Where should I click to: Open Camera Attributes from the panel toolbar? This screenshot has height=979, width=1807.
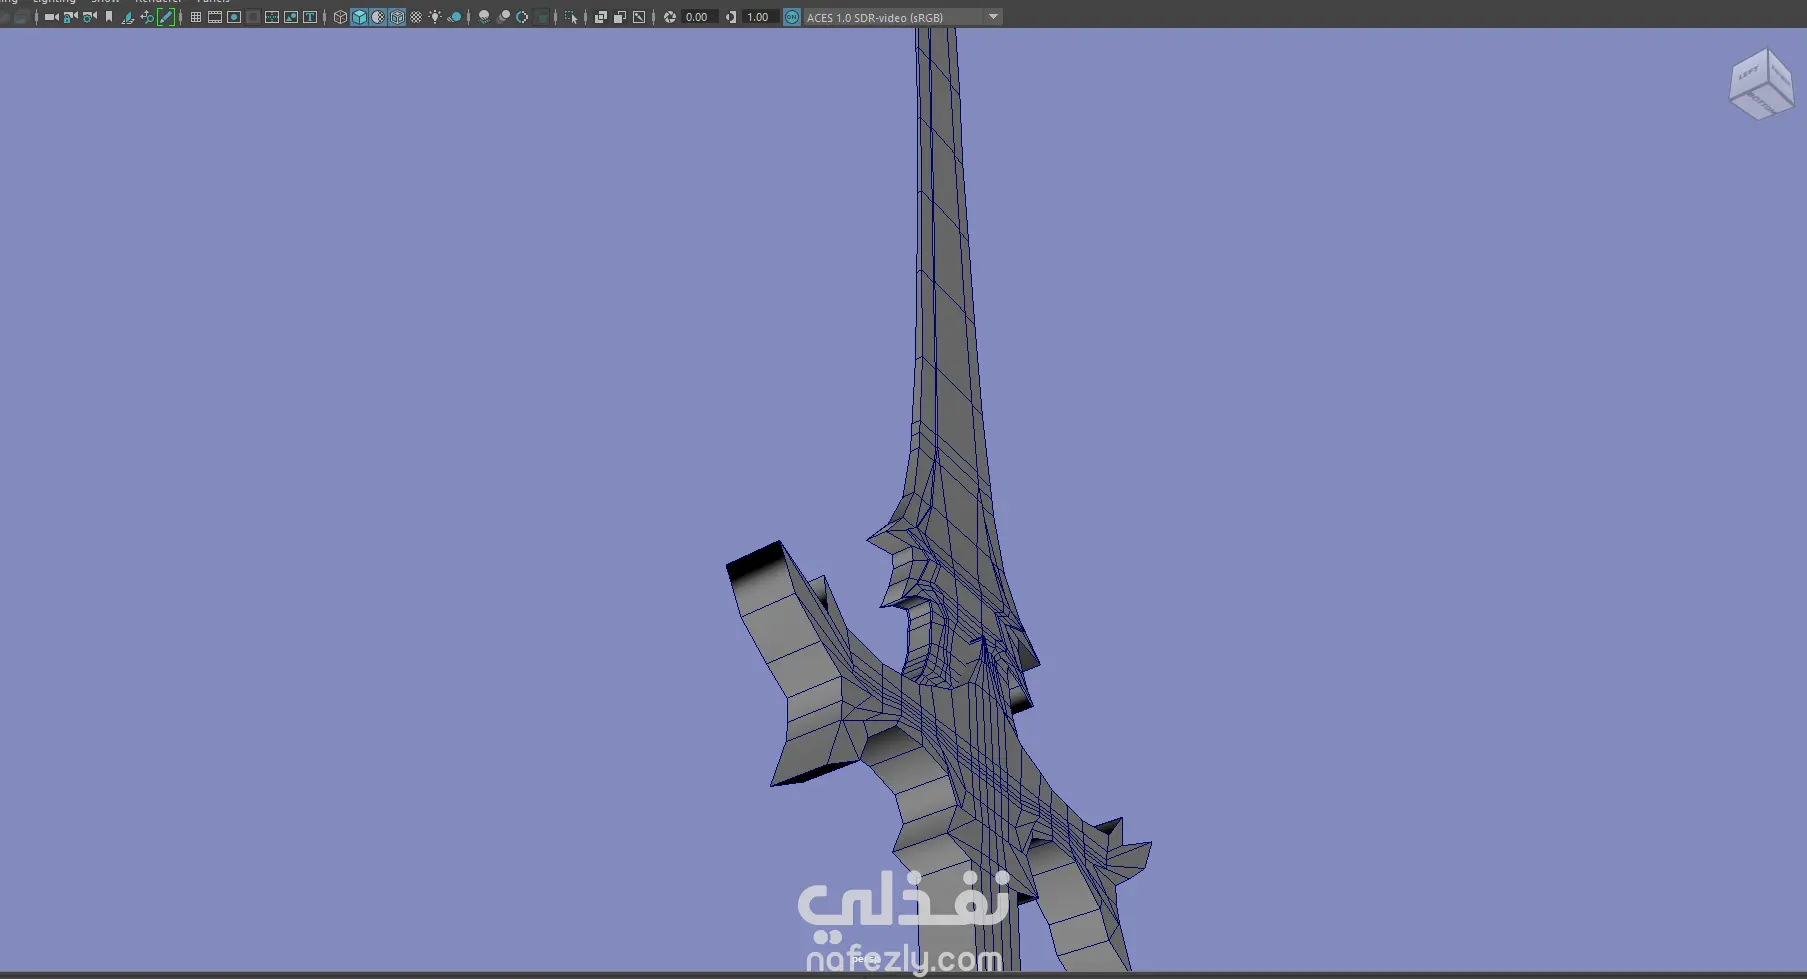tap(89, 17)
